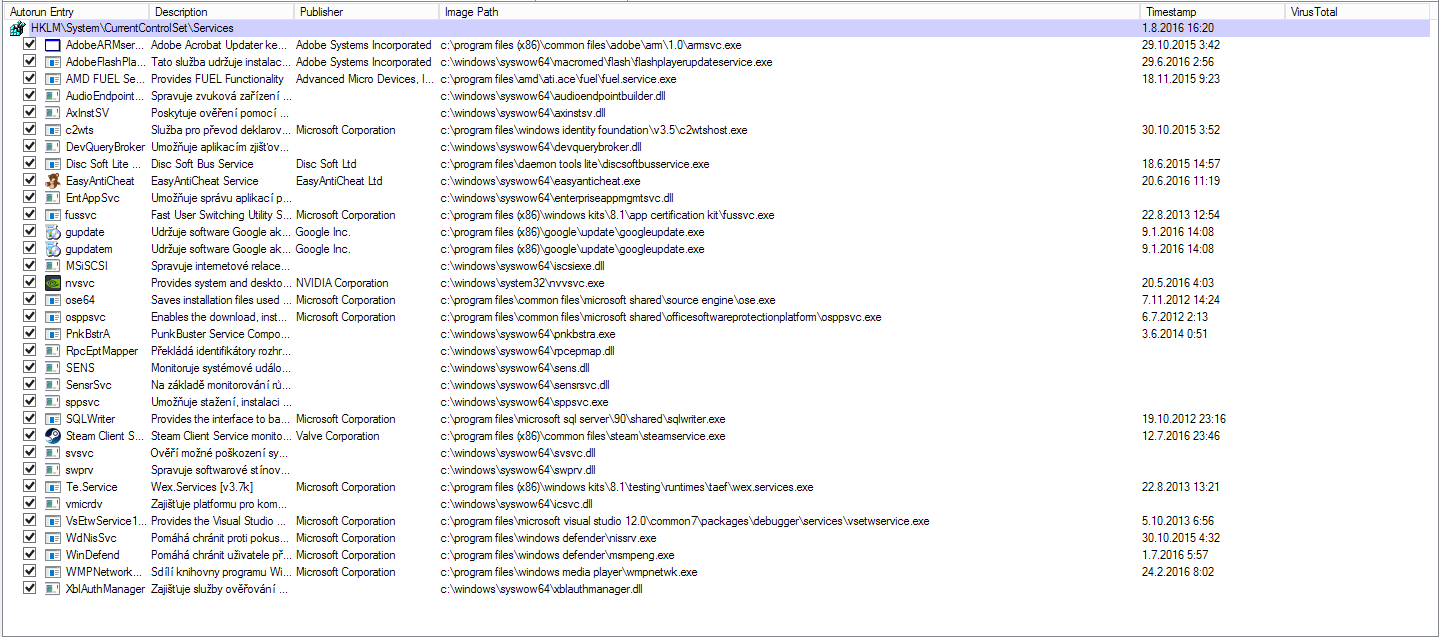Uncheck the WinDefend checkbox
The width and height of the screenshot is (1439, 637).
30,555
